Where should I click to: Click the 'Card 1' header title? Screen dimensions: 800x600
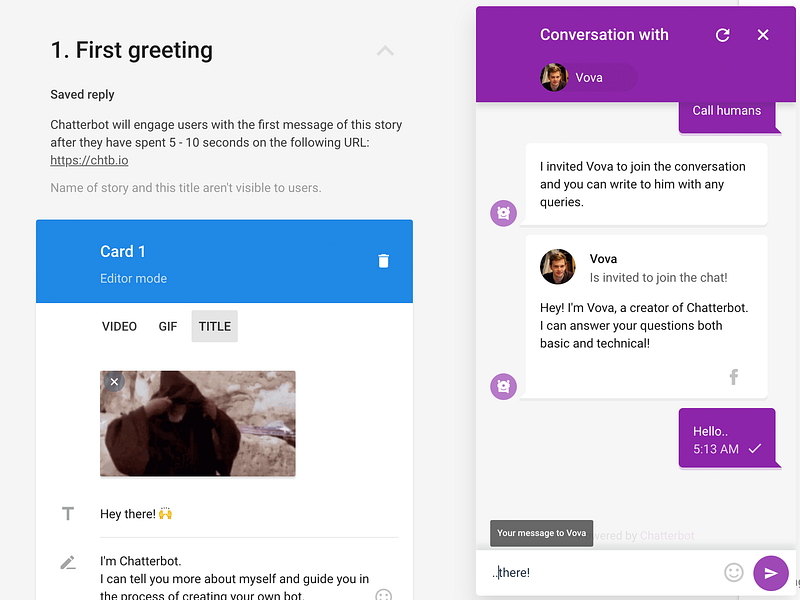point(123,251)
